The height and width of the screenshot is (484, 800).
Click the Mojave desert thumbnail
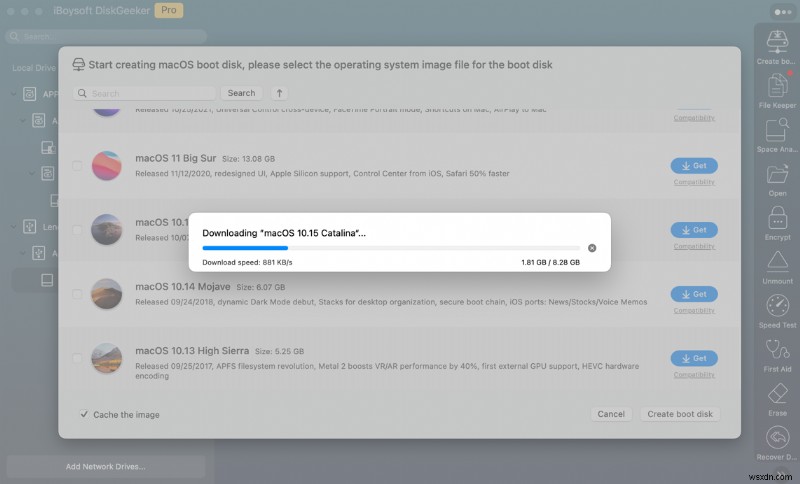107,294
